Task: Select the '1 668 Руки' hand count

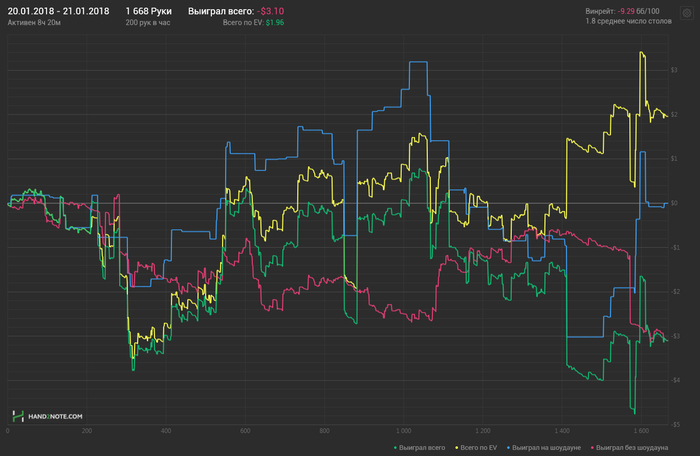Action: click(x=149, y=11)
